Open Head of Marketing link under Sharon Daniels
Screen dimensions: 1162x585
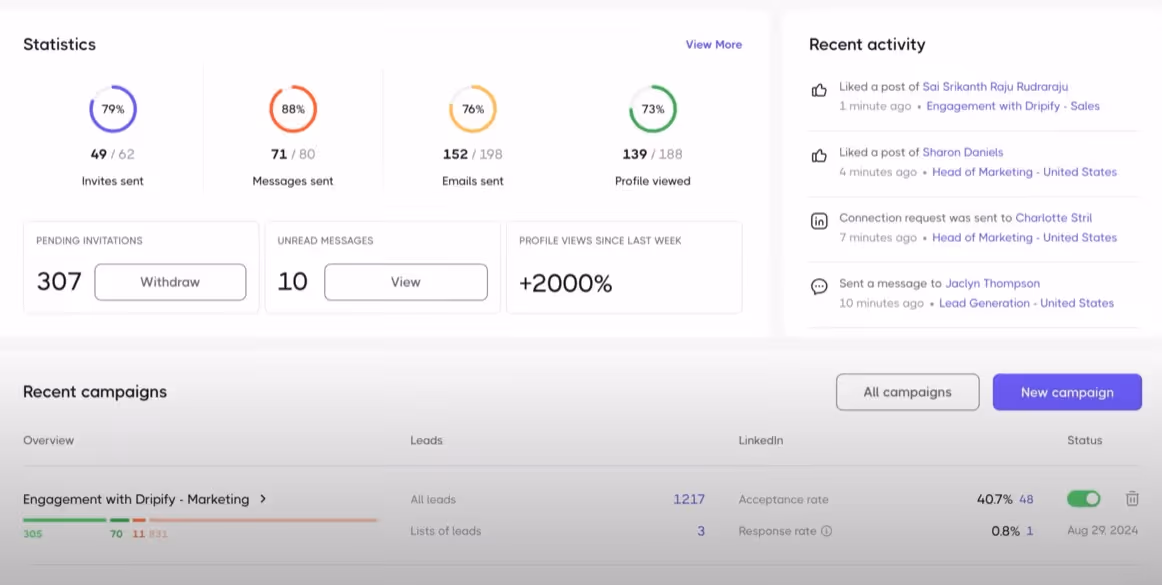[1024, 172]
